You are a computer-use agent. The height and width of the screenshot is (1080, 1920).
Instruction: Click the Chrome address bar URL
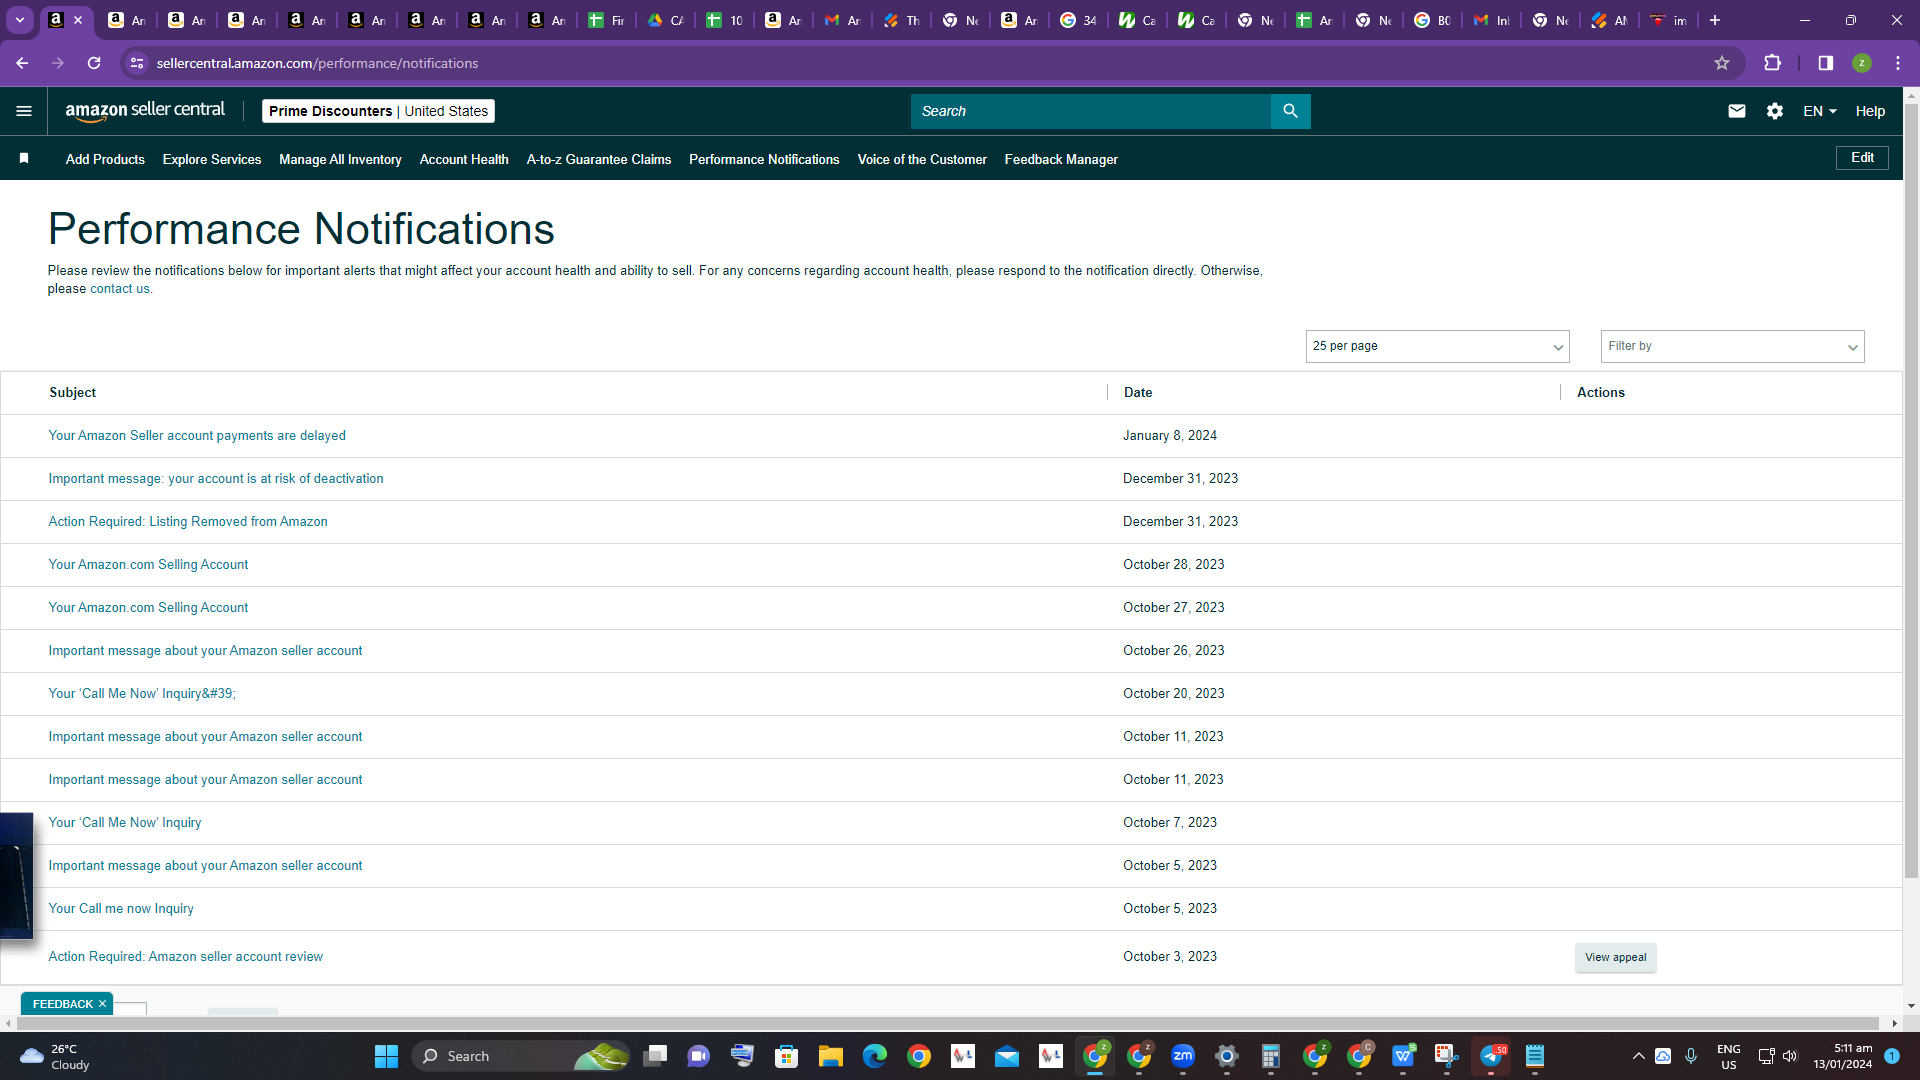(x=318, y=63)
